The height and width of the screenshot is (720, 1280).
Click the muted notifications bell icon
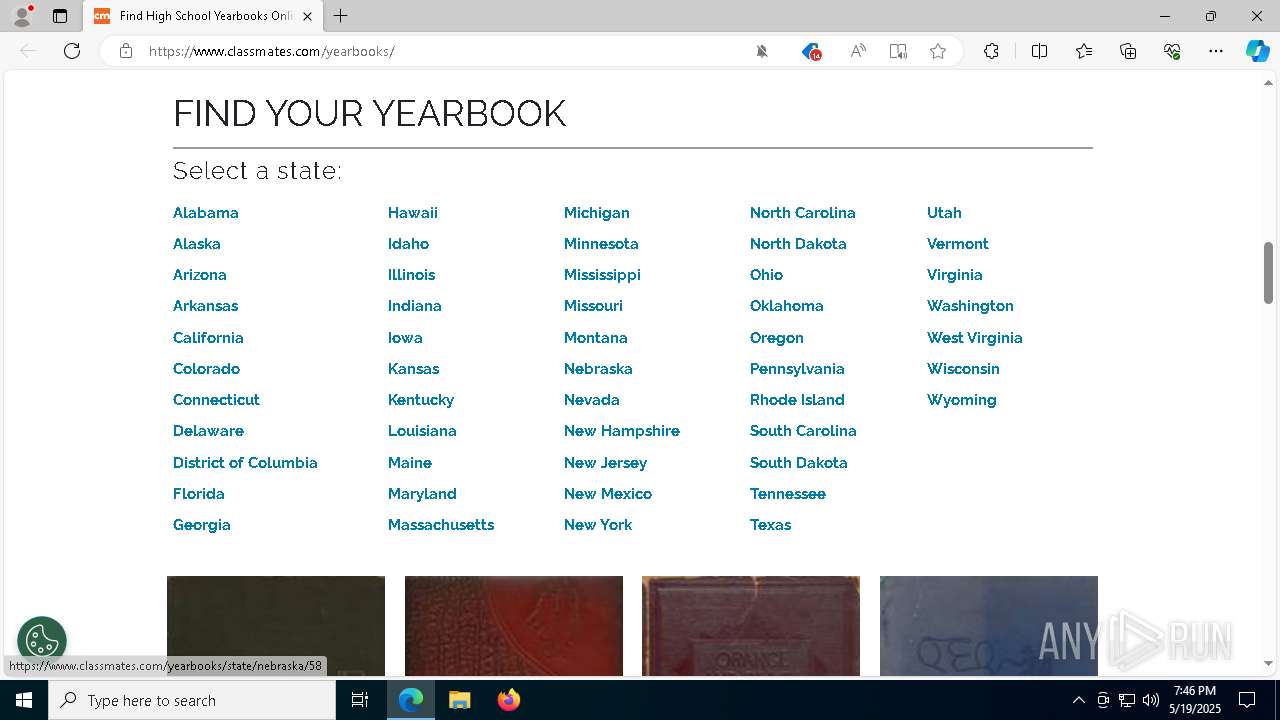tap(762, 51)
